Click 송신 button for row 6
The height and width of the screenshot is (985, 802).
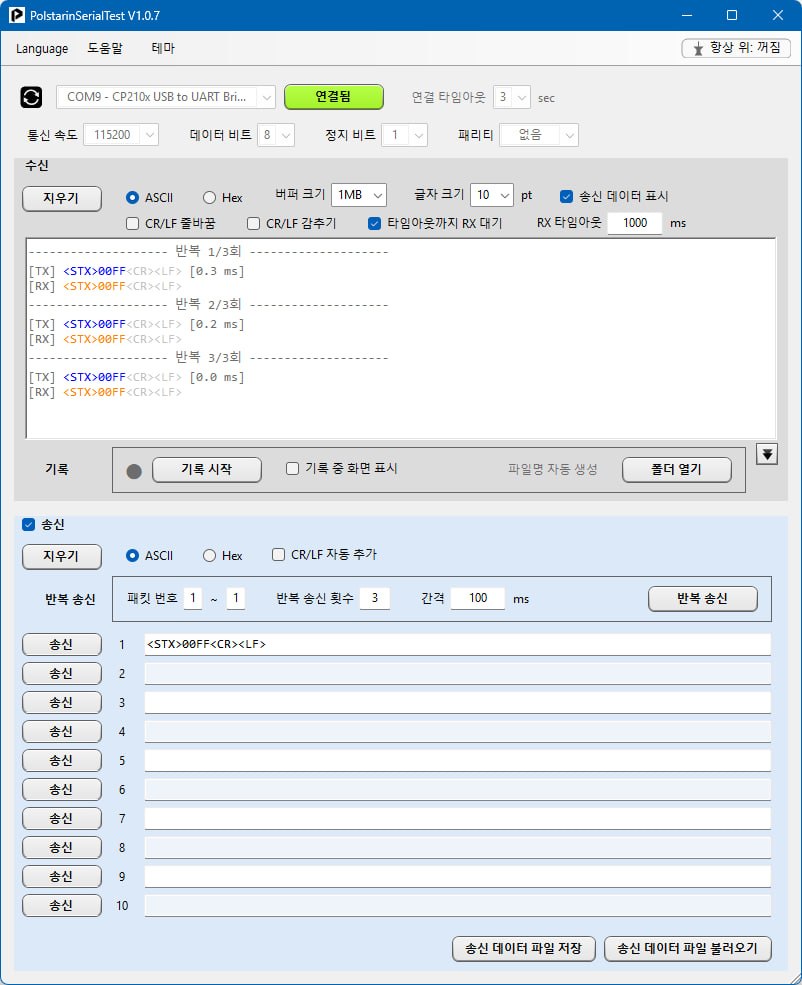tap(62, 790)
